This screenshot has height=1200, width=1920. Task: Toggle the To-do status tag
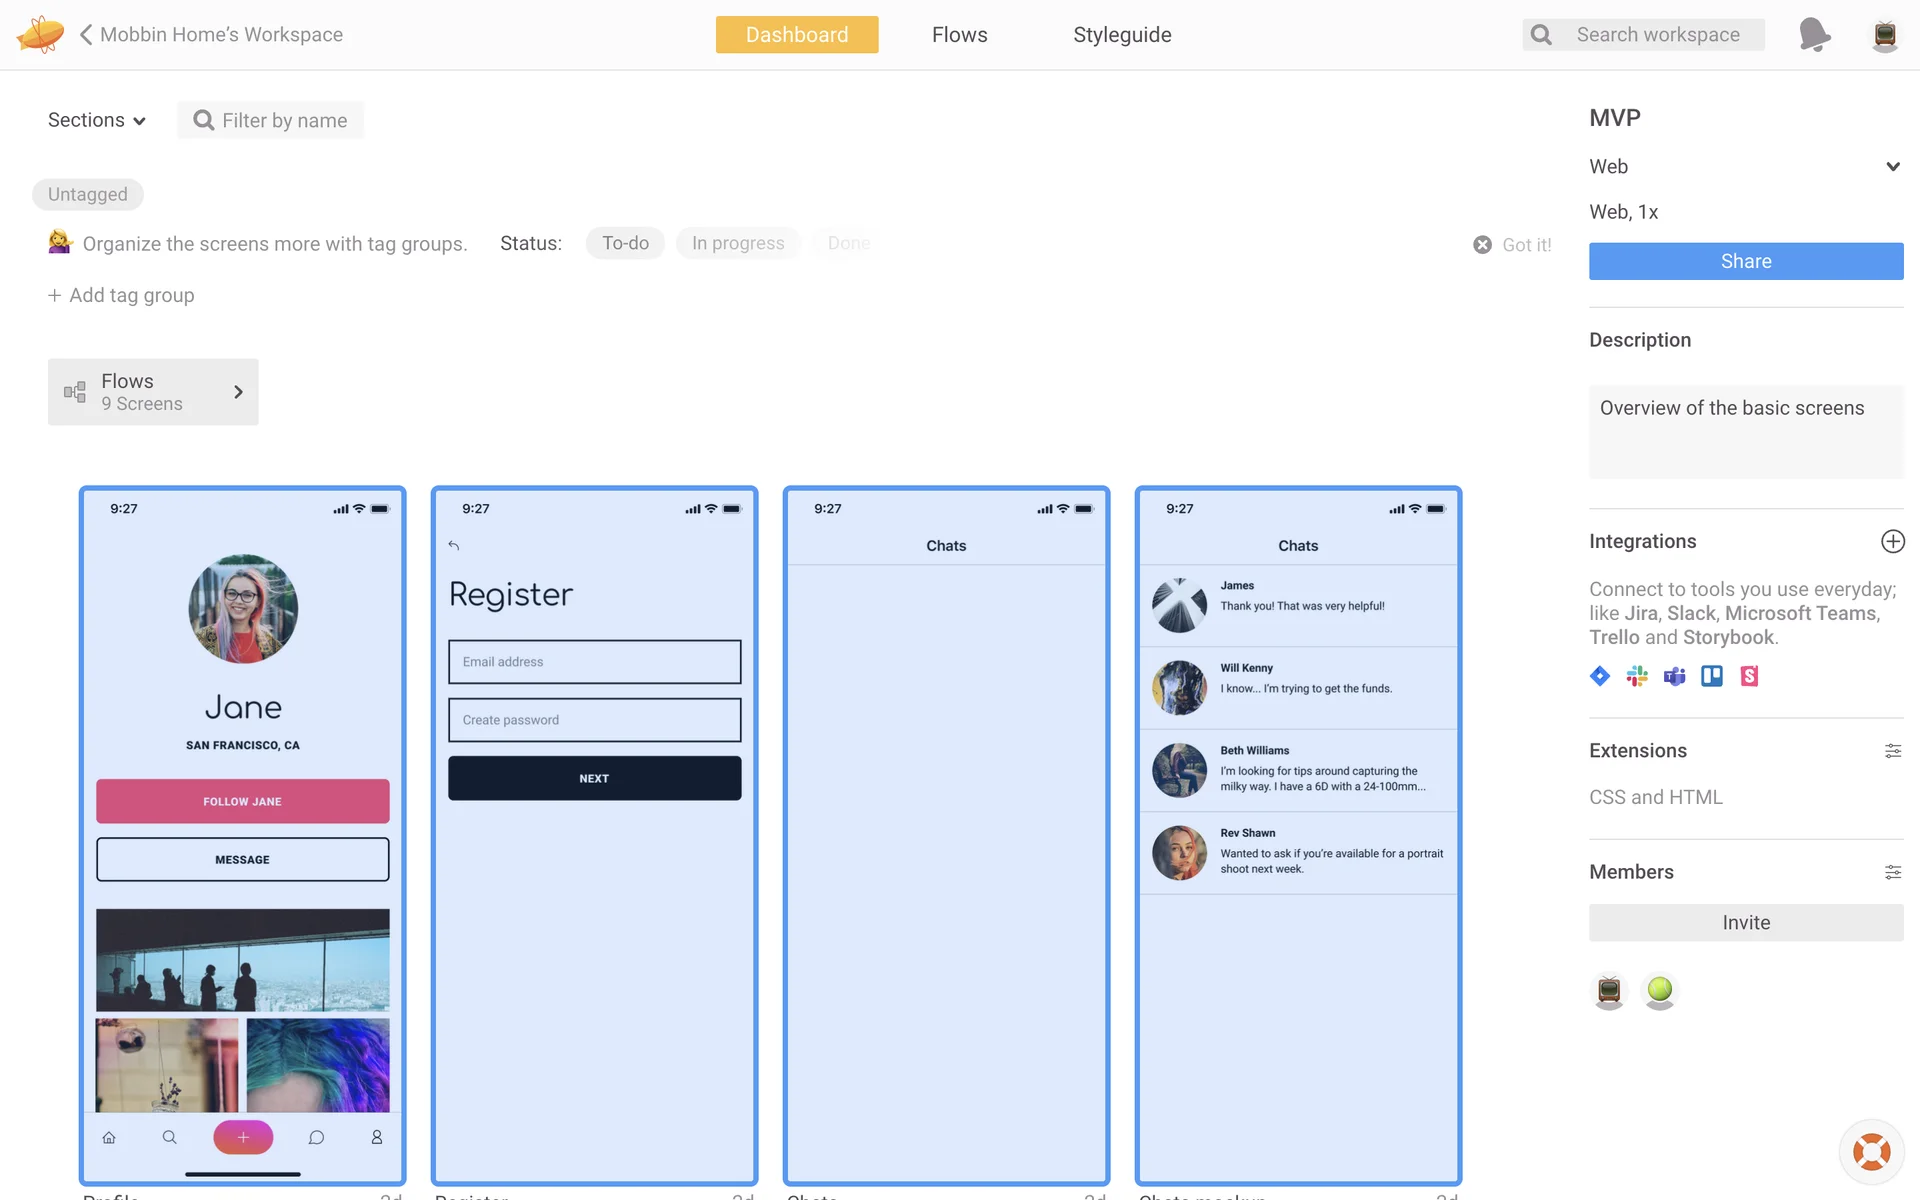pyautogui.click(x=625, y=243)
